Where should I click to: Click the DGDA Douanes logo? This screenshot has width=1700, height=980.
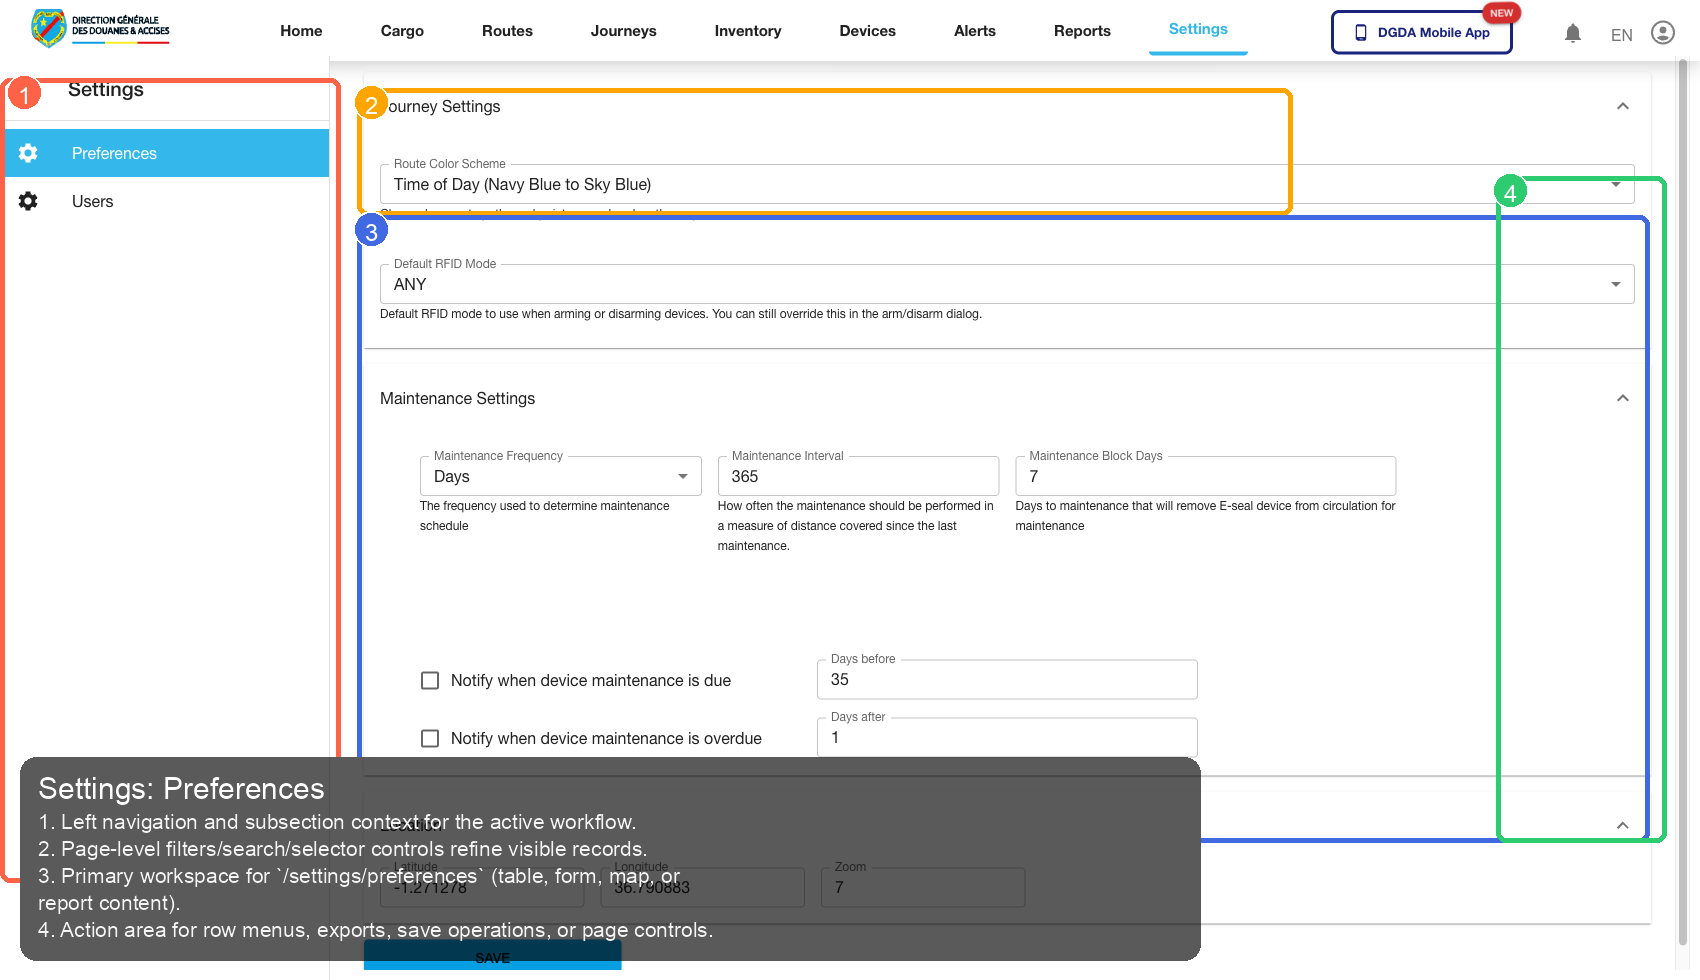pyautogui.click(x=100, y=28)
